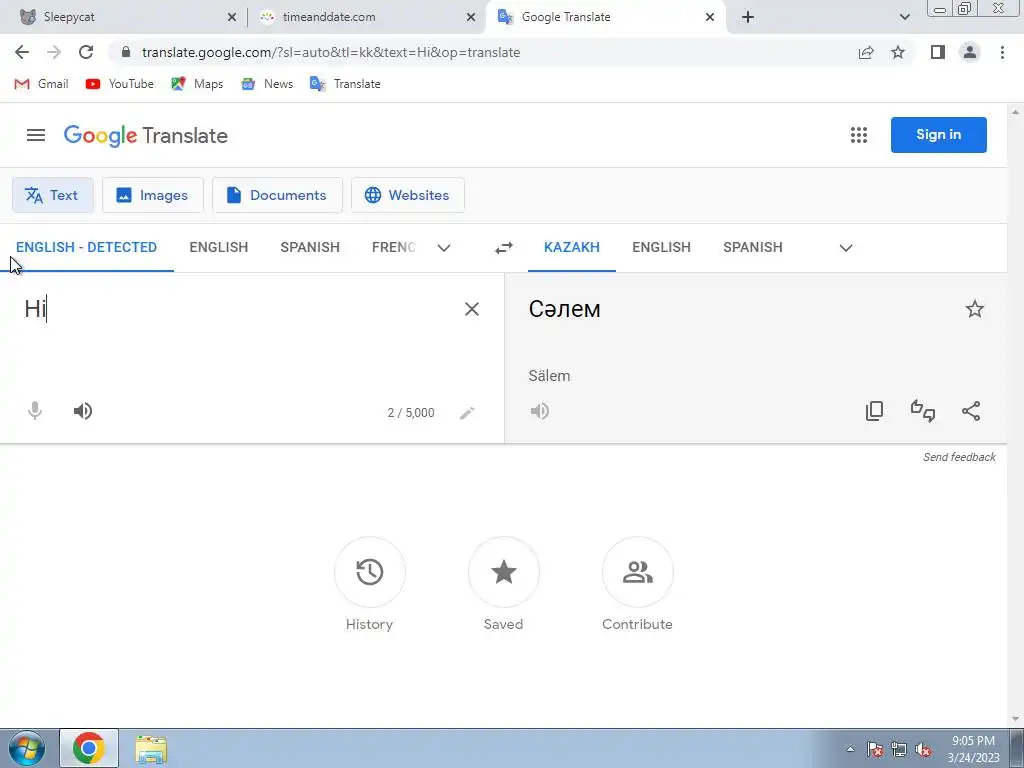
Task: Open Saved translations
Action: (x=504, y=572)
